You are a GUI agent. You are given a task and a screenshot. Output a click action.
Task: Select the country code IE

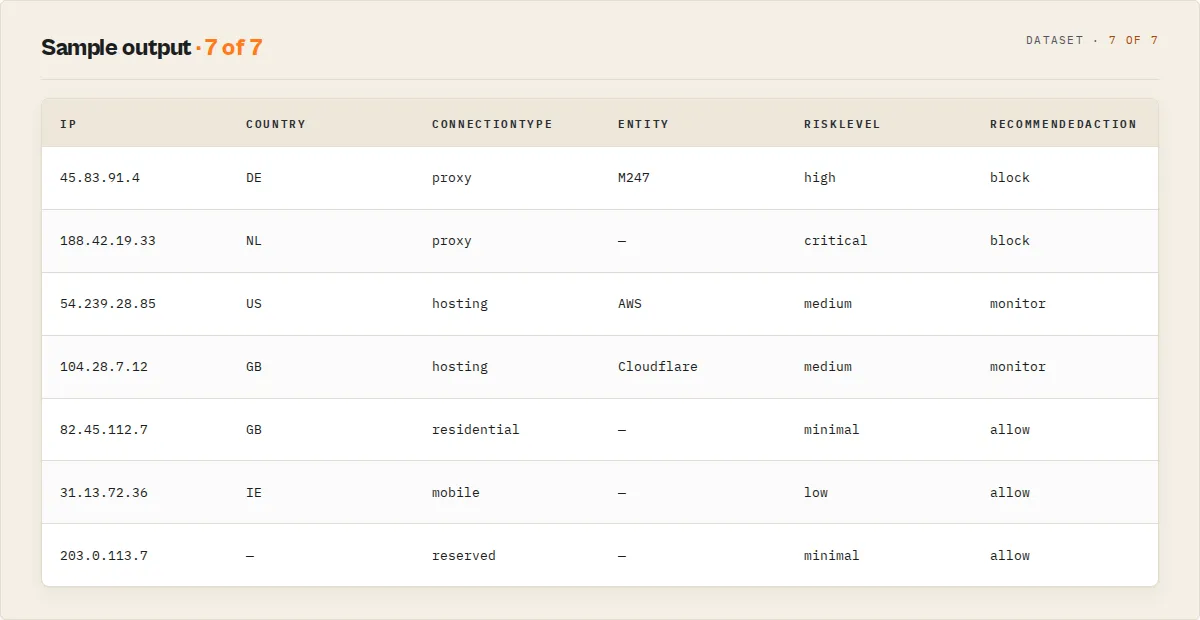click(254, 493)
